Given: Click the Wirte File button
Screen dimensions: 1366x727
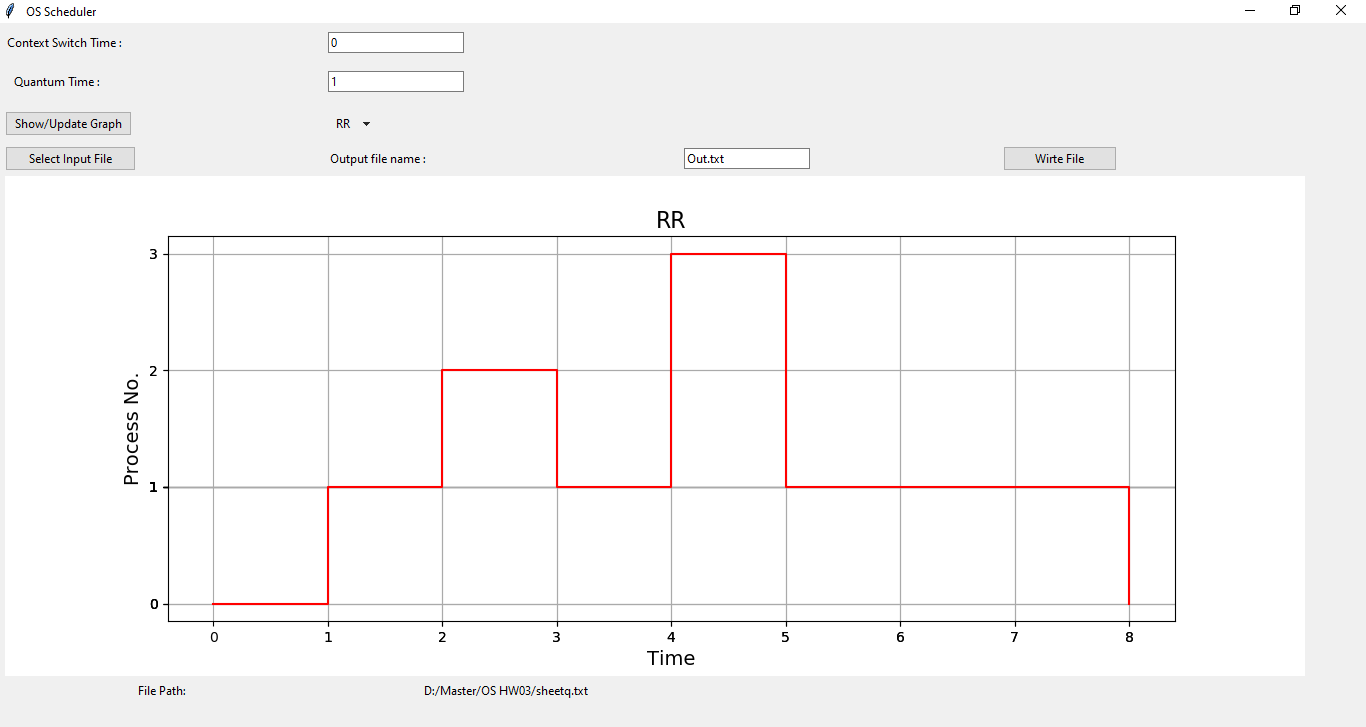Looking at the screenshot, I should 1060,158.
